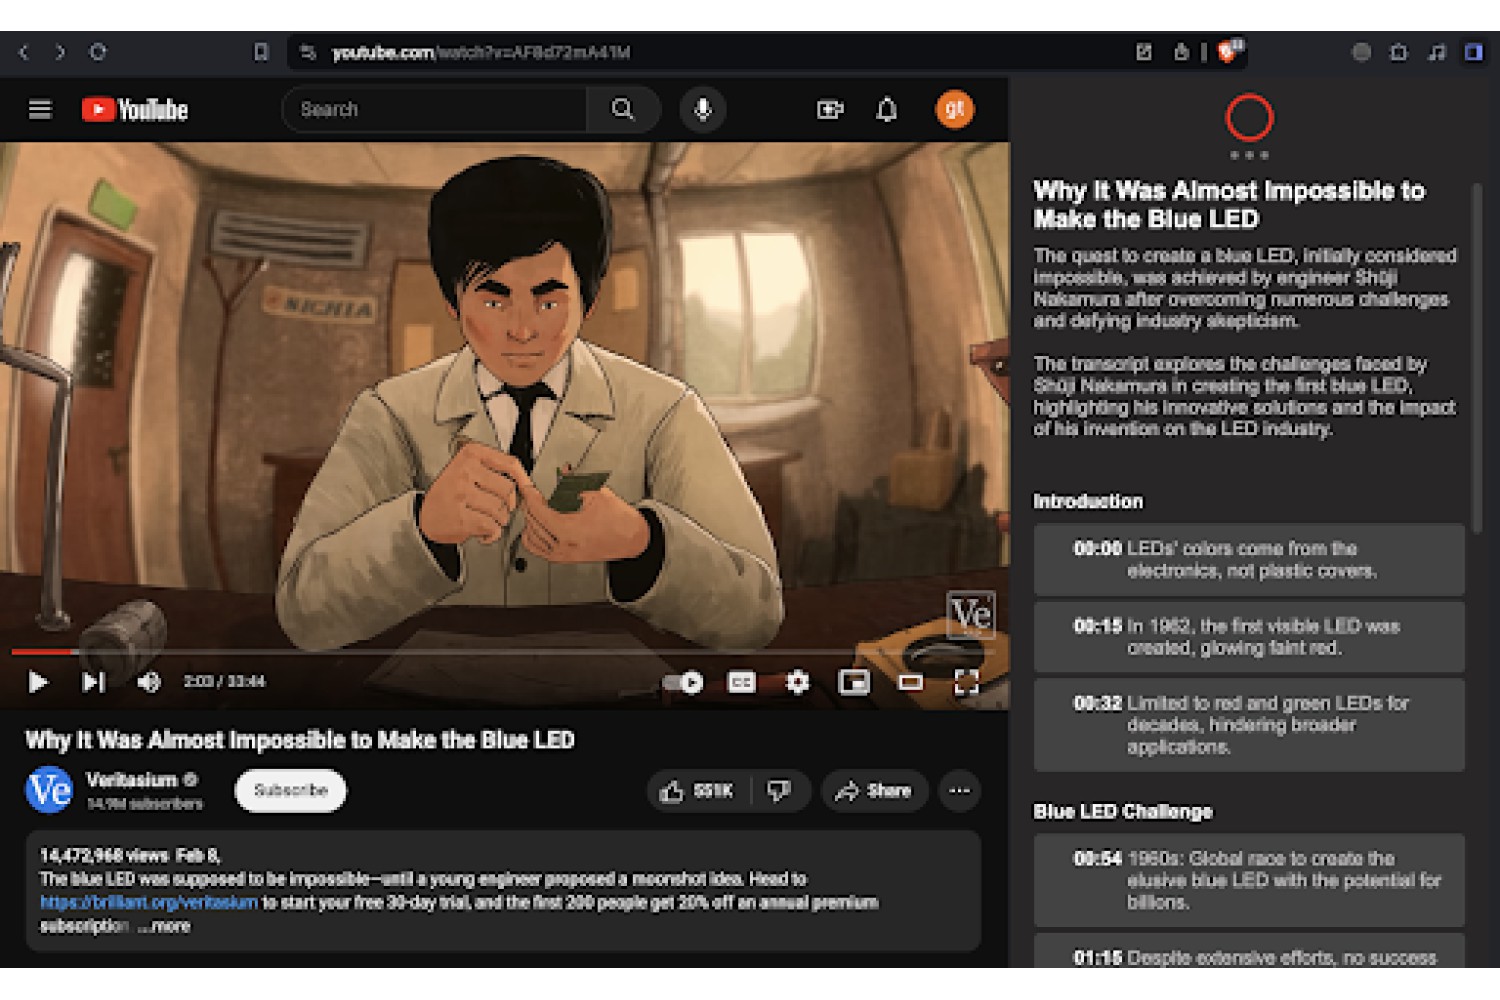The width and height of the screenshot is (1500, 1000).
Task: Jump to 00:15 first visible LED entry
Action: click(x=1249, y=637)
